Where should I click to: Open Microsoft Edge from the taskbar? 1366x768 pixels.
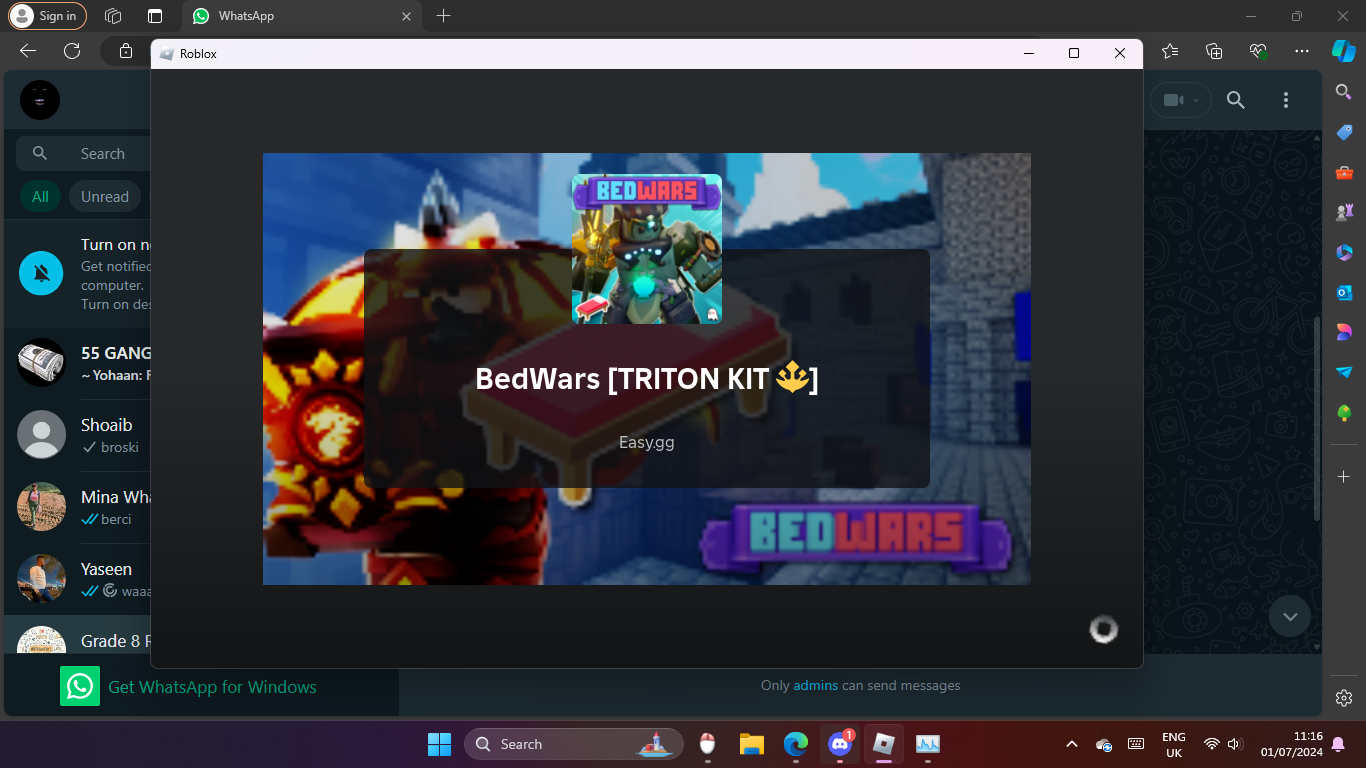[796, 744]
